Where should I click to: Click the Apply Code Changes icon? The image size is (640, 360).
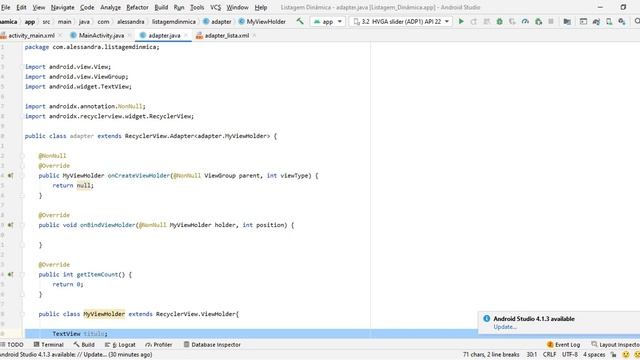[487, 21]
